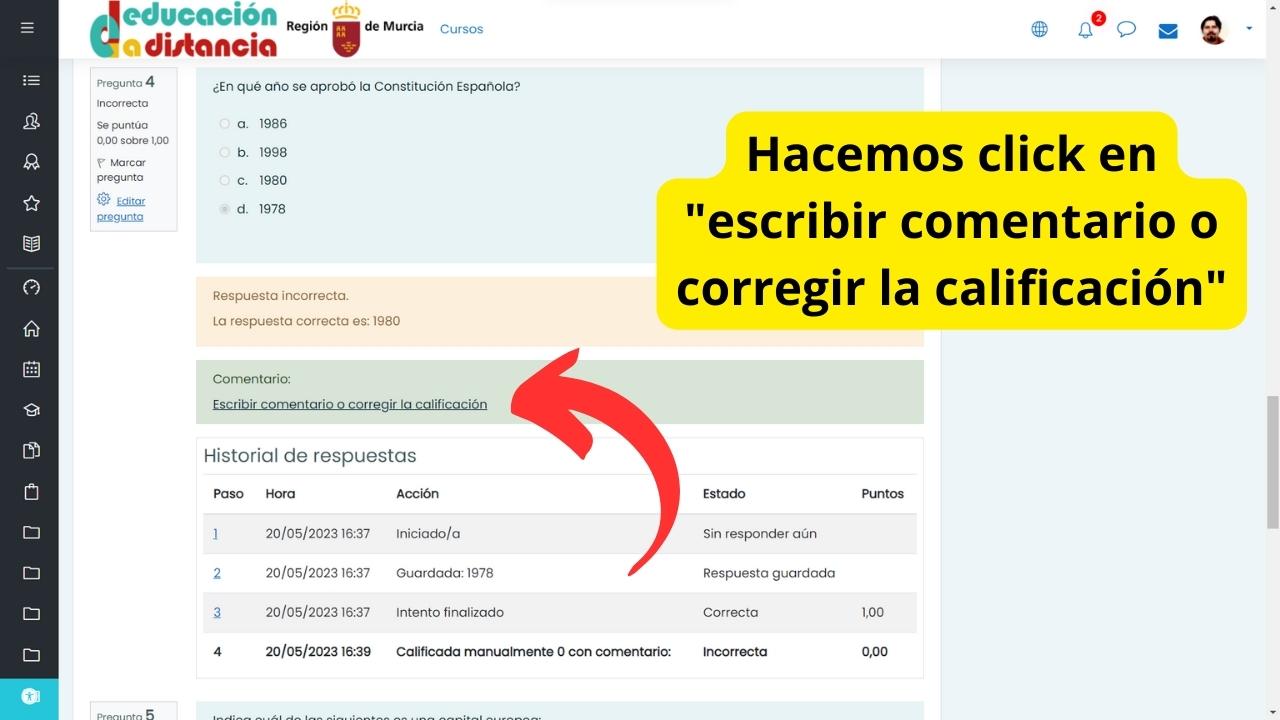Click 'Calificada manualmente 0 con comentario:' cell

[533, 652]
